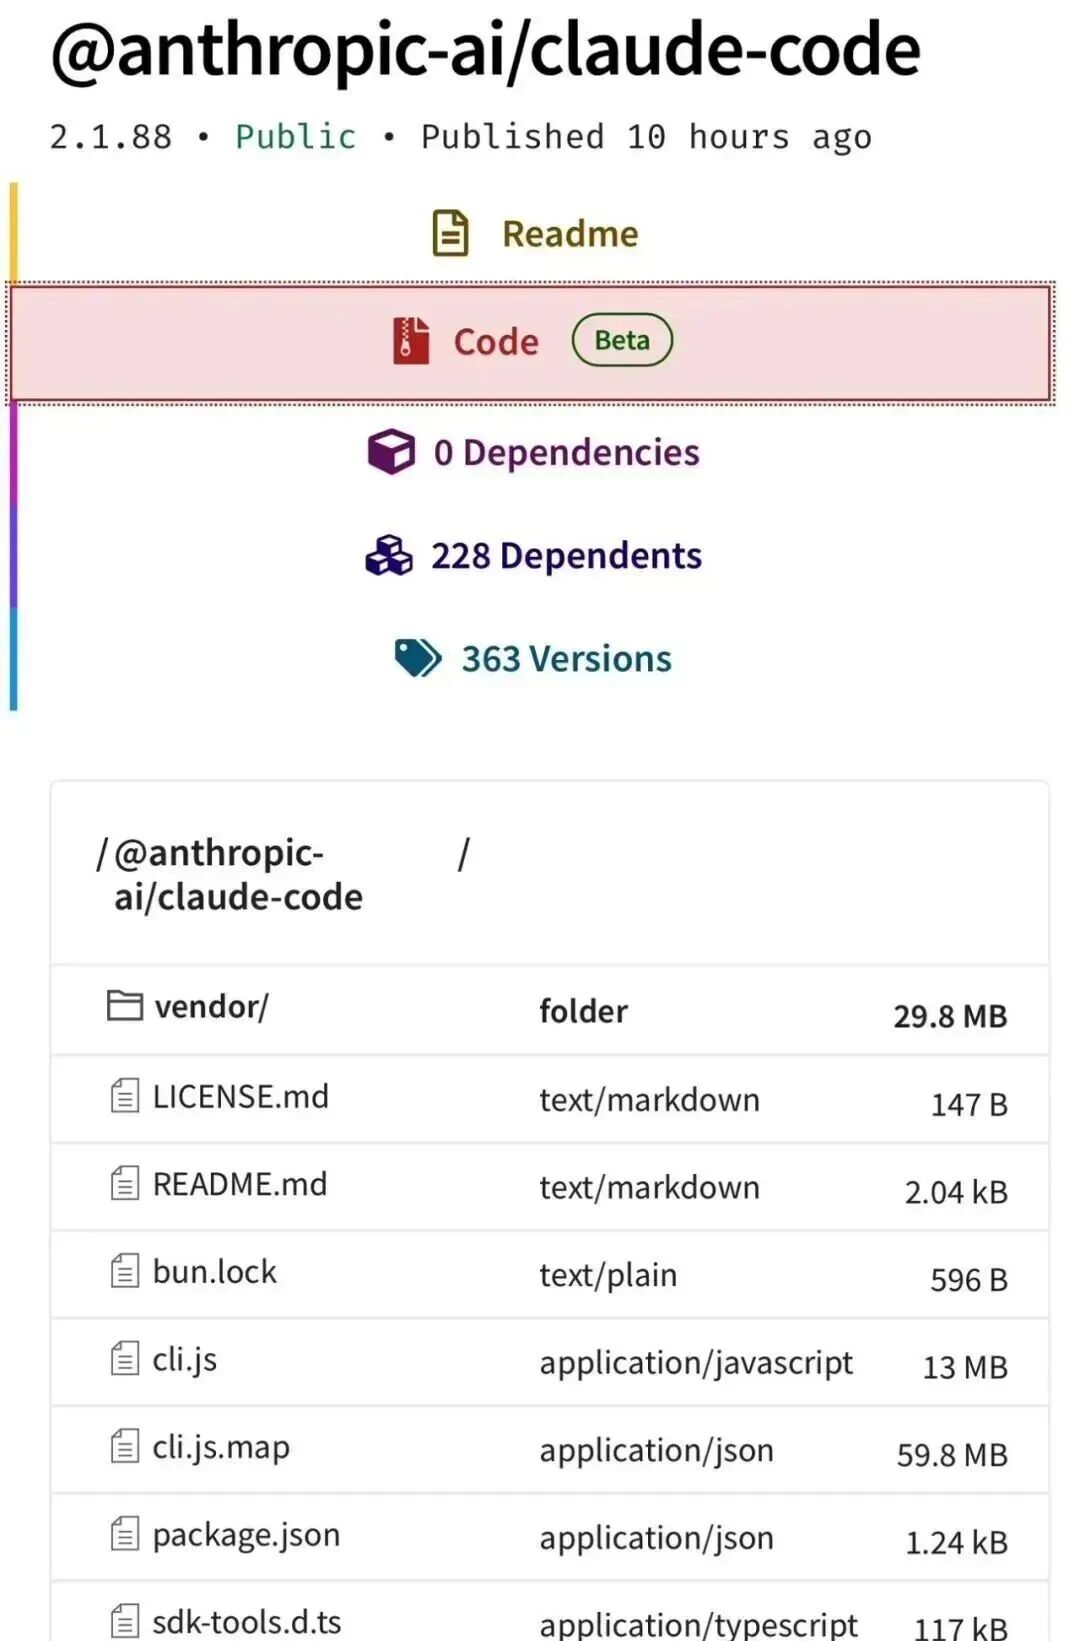Click the file icon beside package.json
The width and height of the screenshot is (1080, 1641).
click(125, 1534)
